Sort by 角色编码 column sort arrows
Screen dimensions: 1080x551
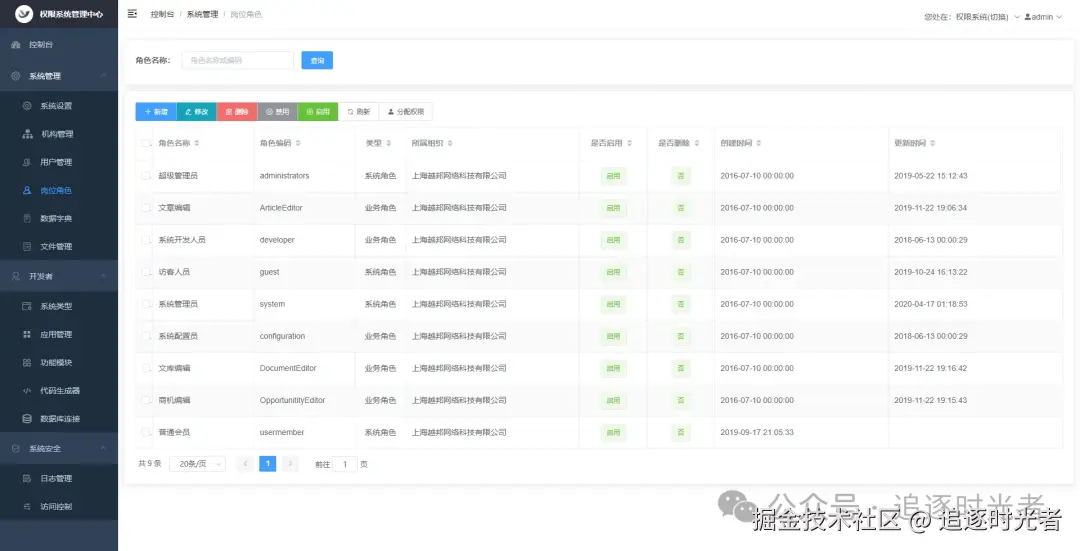(298, 143)
